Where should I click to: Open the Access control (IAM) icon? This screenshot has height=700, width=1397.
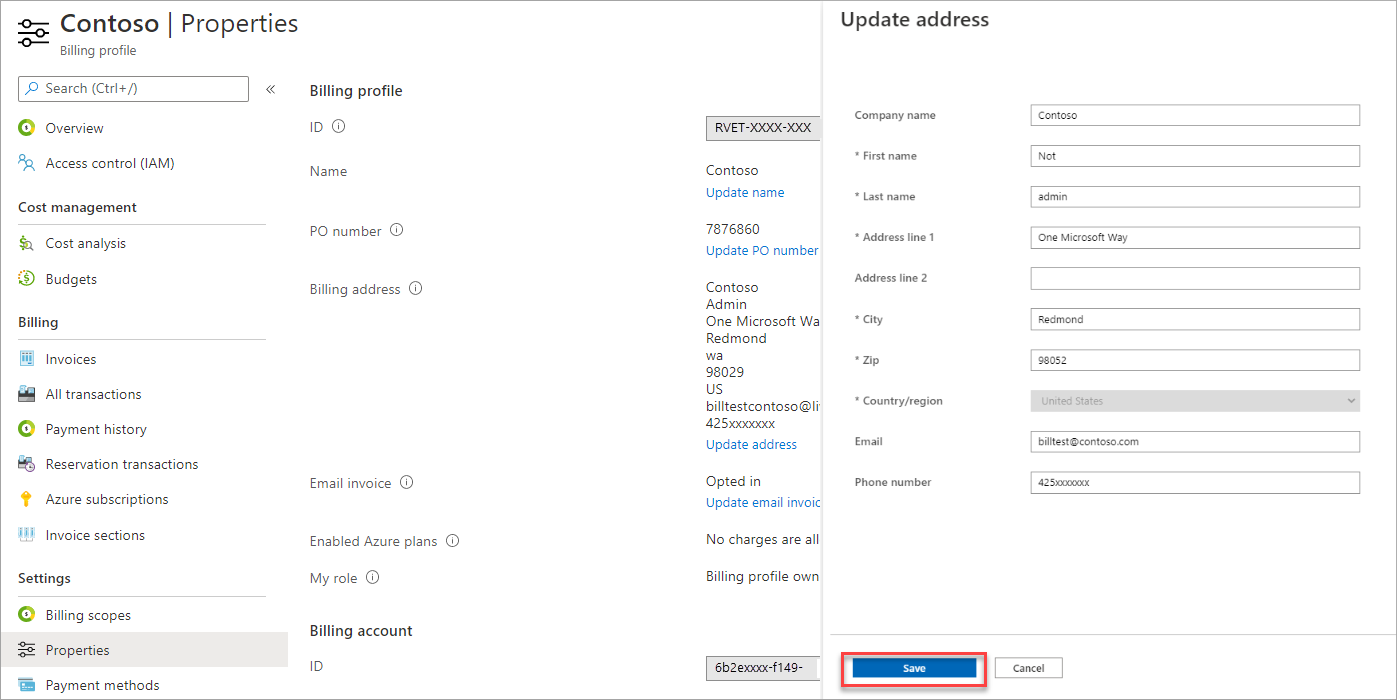[27, 163]
